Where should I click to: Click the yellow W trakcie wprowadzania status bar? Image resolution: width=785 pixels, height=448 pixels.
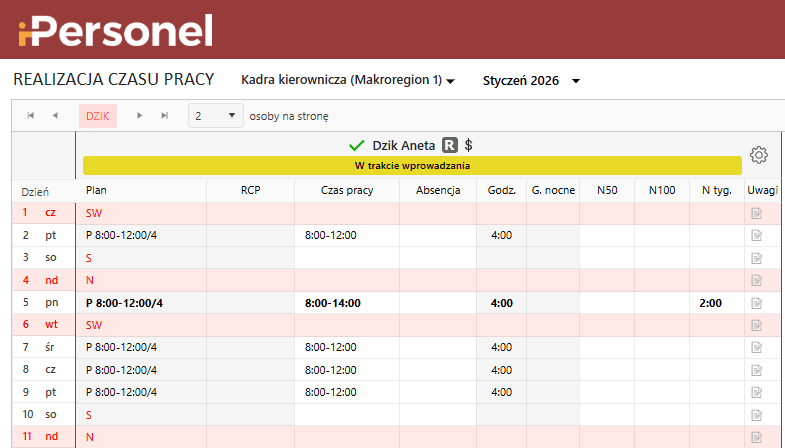[x=412, y=165]
